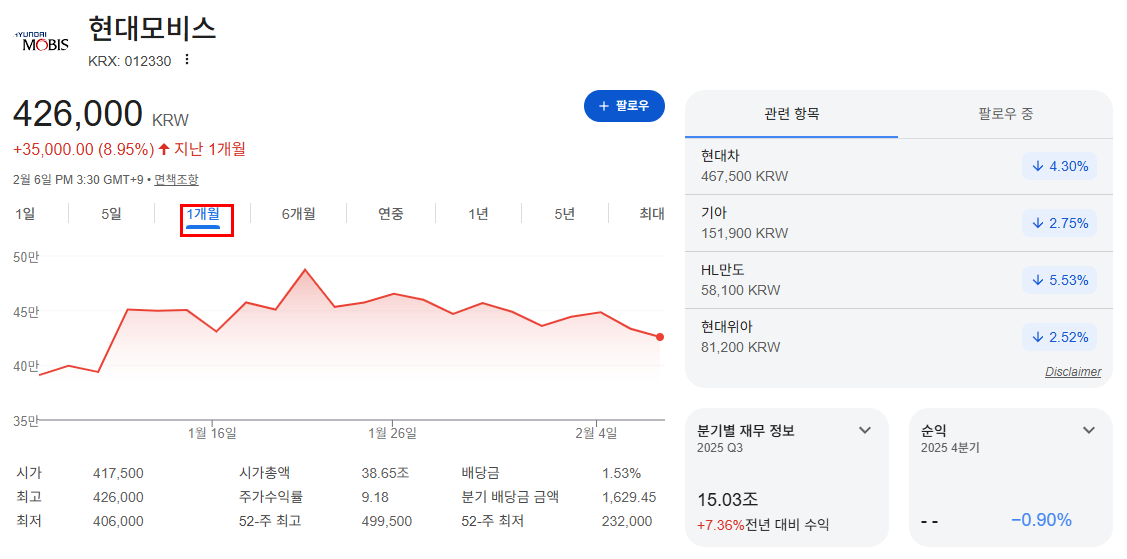
Task: Click the 2025 4분기 period label
Action: pyautogui.click(x=950, y=448)
